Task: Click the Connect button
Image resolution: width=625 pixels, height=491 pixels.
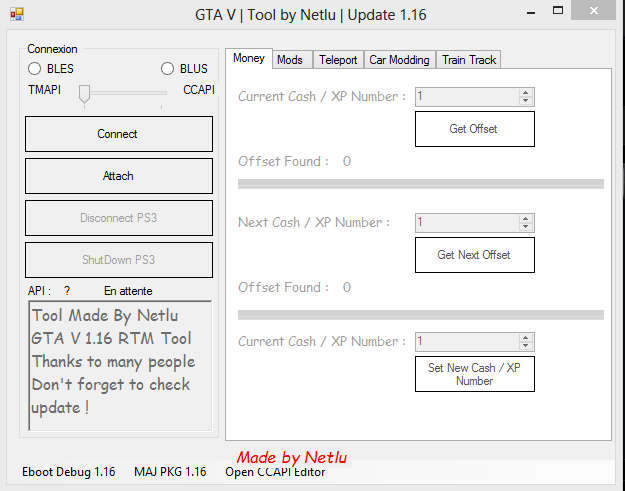Action: pyautogui.click(x=119, y=134)
